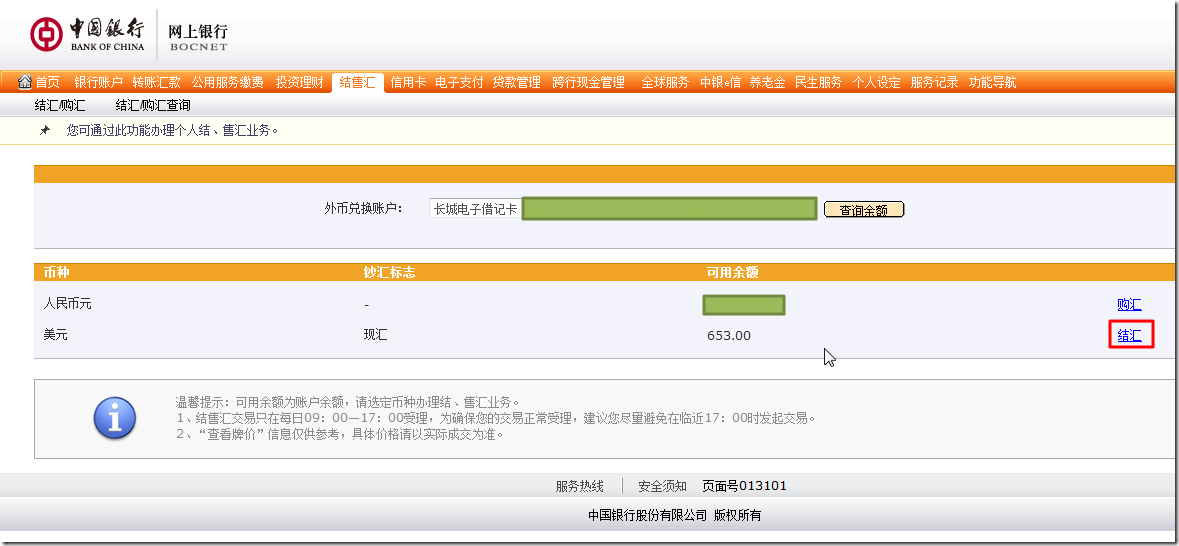This screenshot has height=546, width=1179.
Task: Select the 结汇/购汇查询 submenu item
Action: tap(153, 105)
